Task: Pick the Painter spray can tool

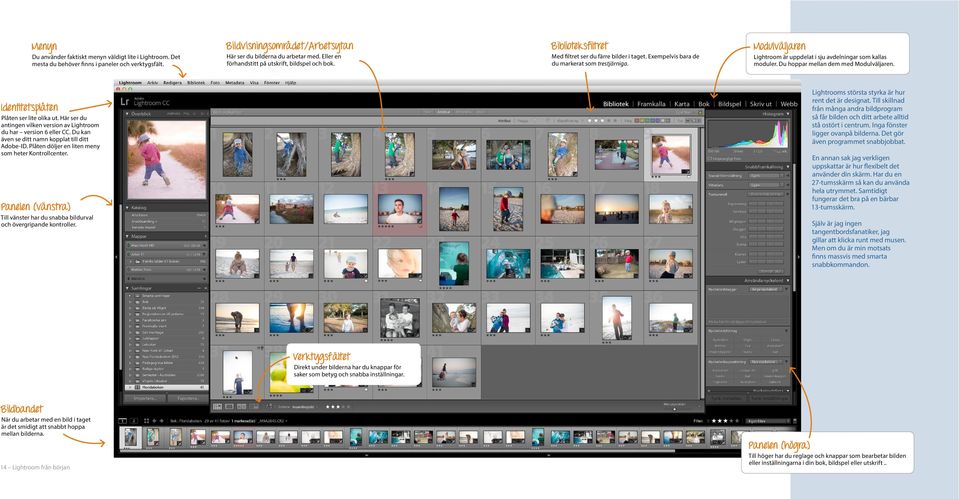Action: [270, 406]
